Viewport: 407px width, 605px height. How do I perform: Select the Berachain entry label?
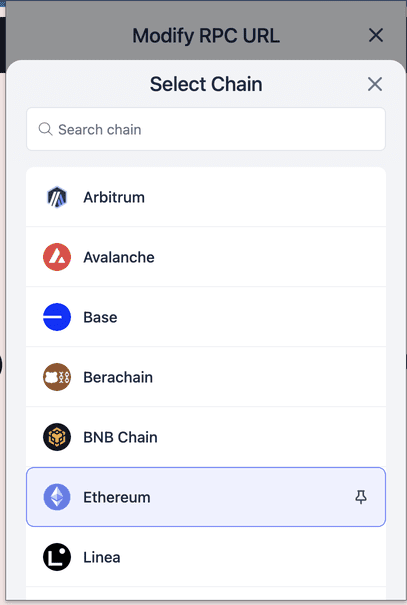[118, 377]
